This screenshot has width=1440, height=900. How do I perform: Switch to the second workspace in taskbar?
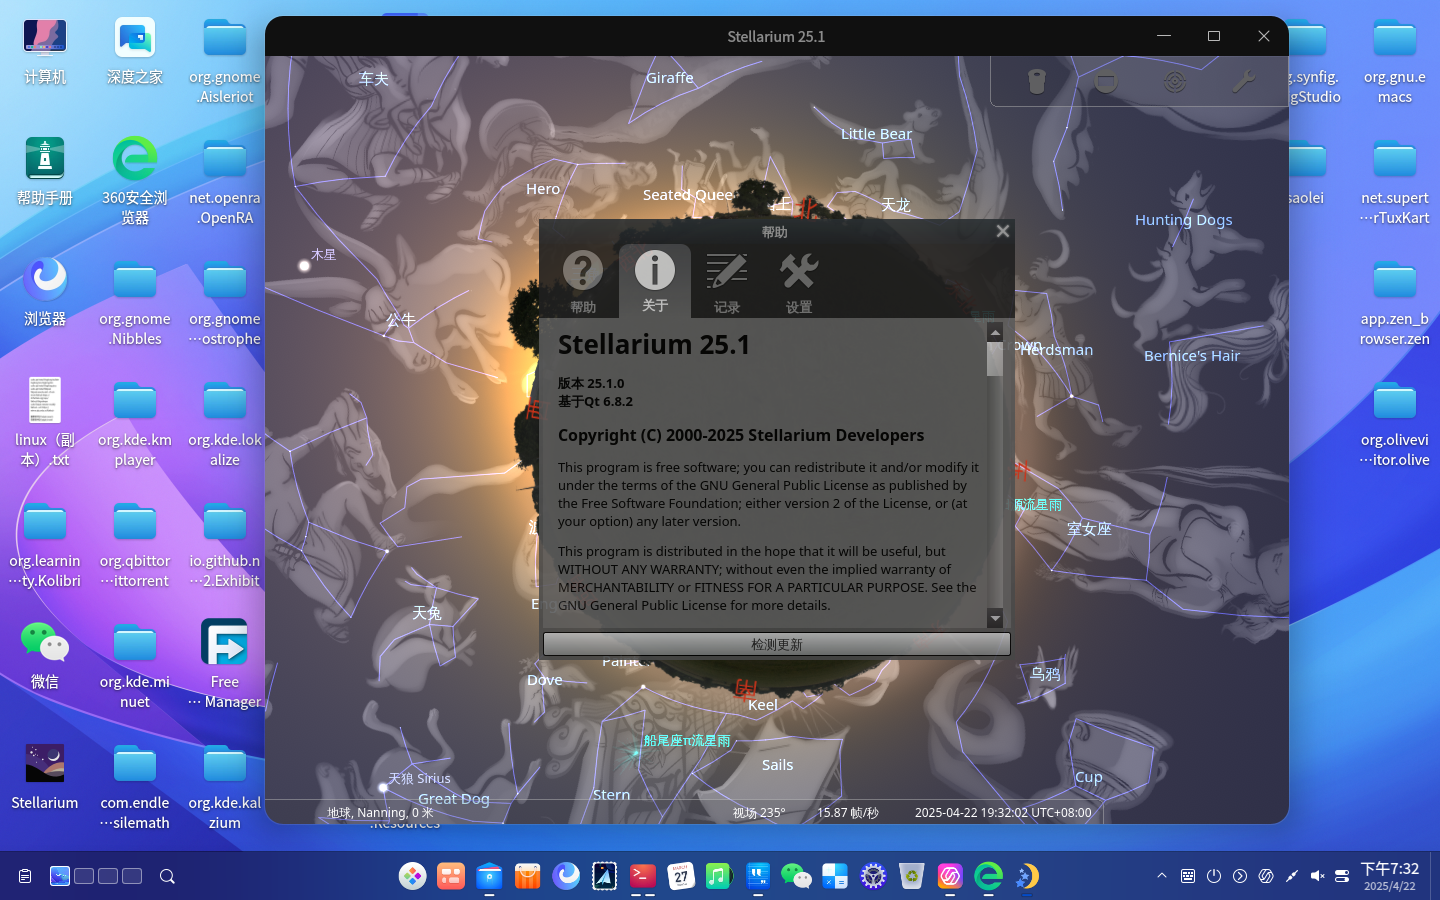coord(84,876)
